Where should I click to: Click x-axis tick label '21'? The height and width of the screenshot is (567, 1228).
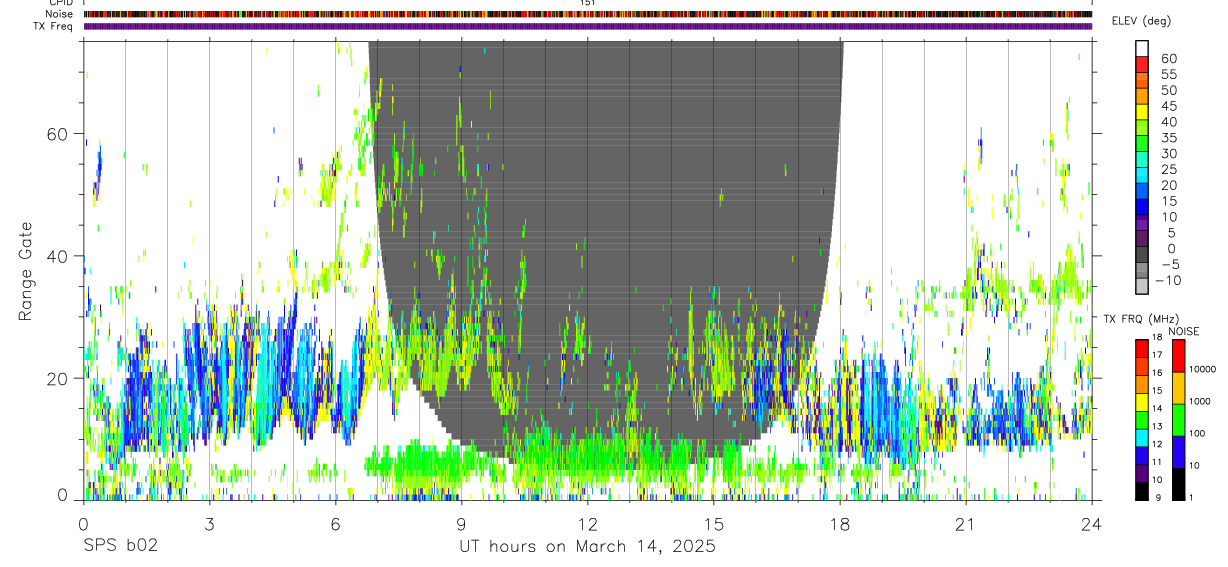[x=966, y=524]
